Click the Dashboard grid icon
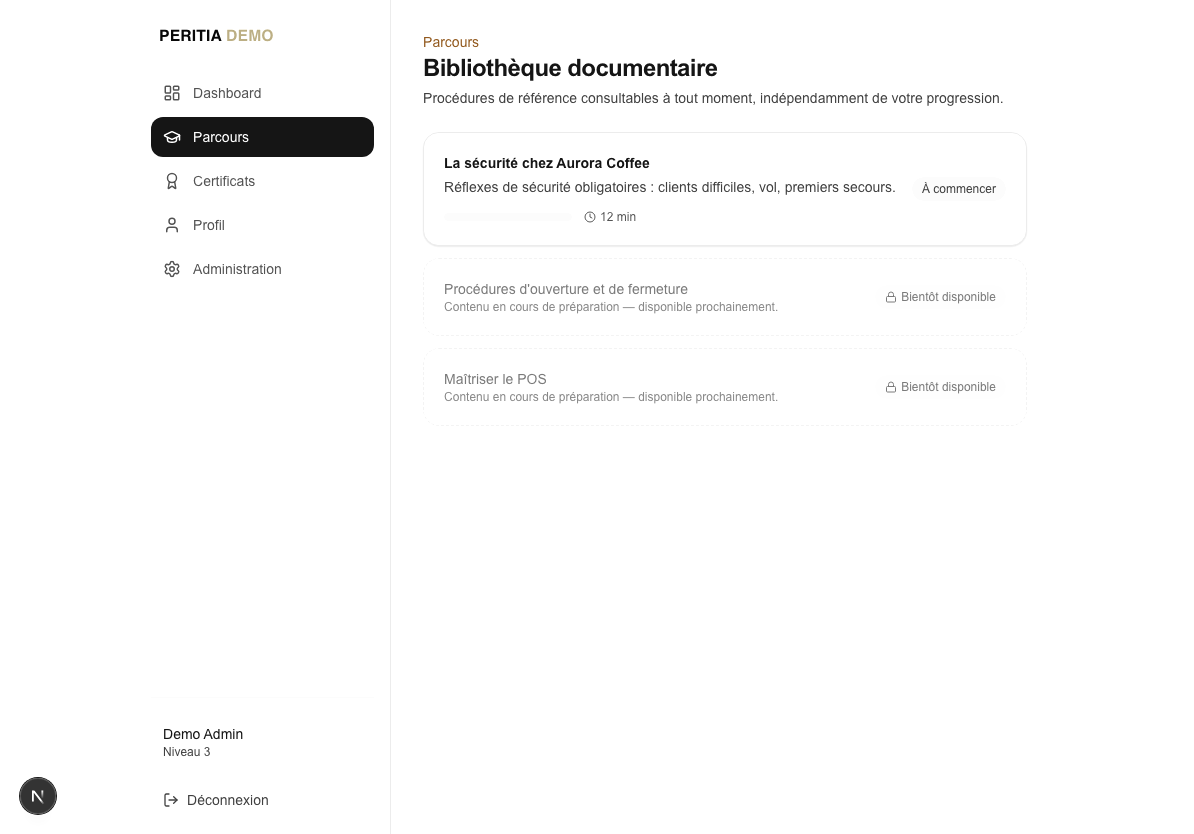The image size is (1194, 834). 172,93
